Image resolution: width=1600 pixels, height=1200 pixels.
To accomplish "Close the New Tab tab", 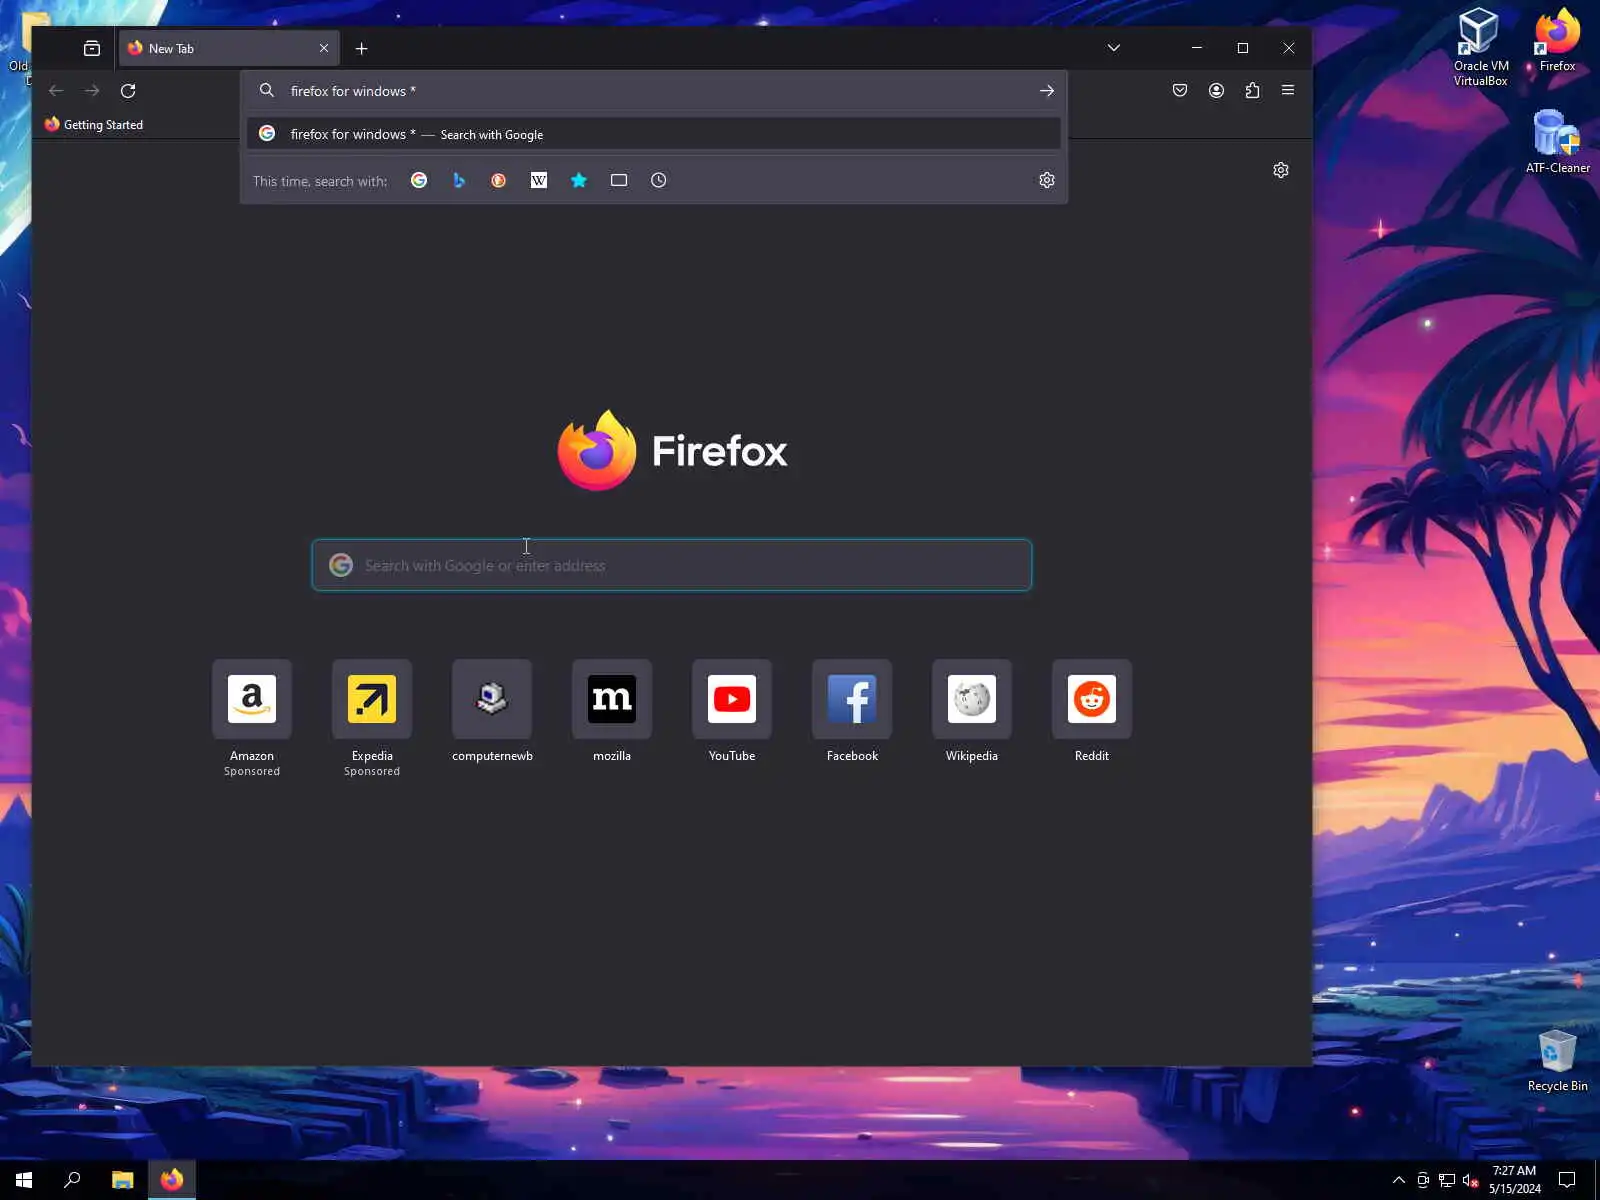I will pos(324,48).
